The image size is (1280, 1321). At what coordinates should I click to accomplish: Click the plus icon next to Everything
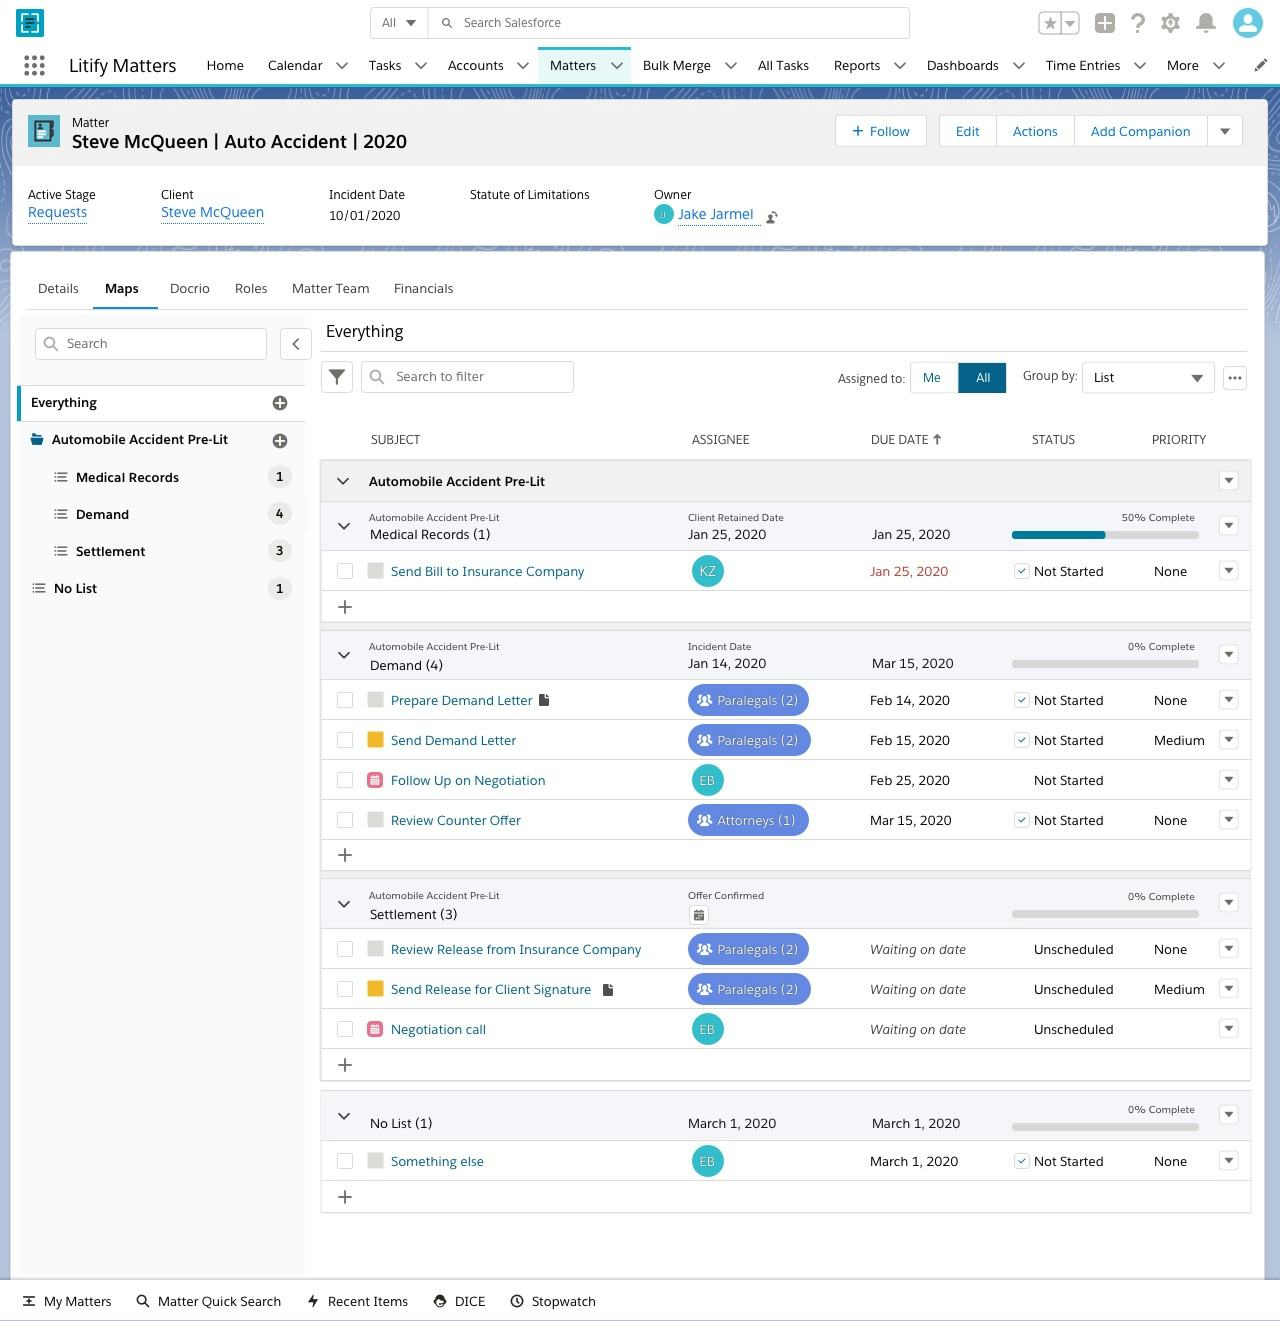tap(280, 403)
